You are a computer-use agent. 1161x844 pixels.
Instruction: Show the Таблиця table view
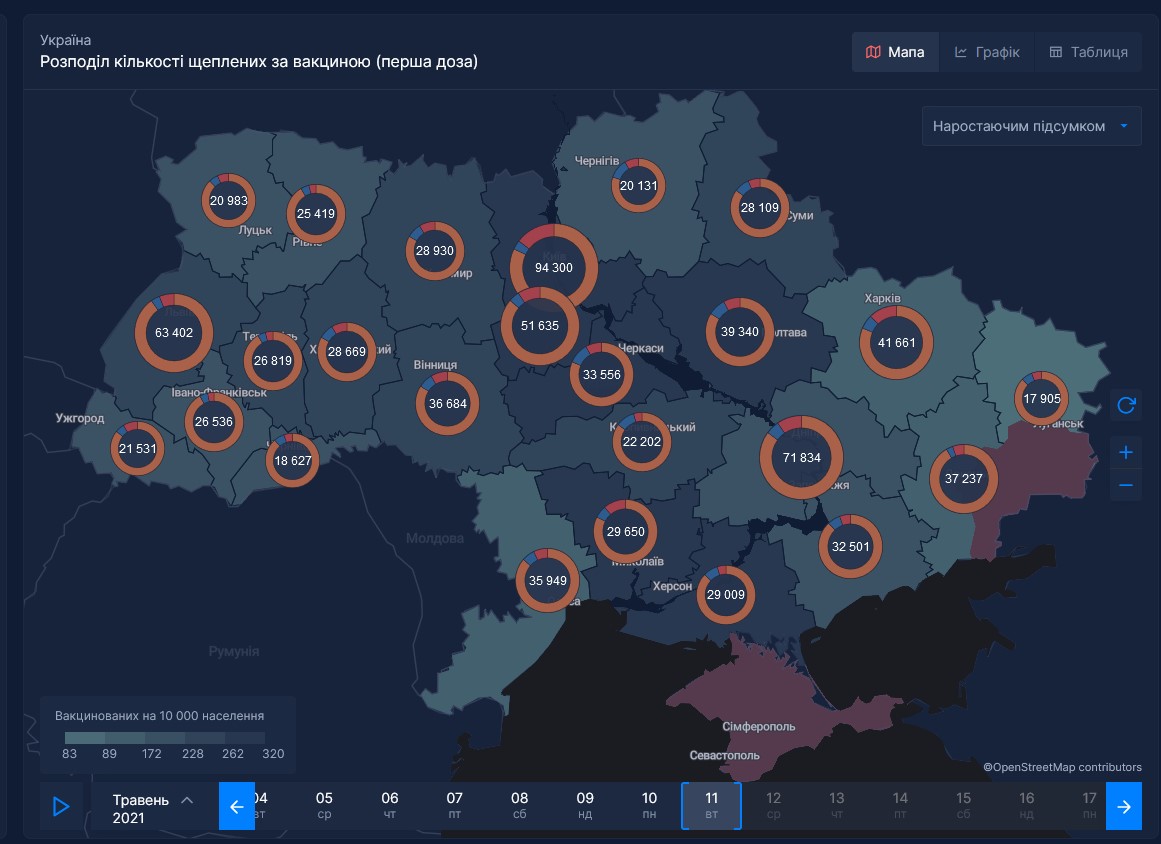[1088, 52]
